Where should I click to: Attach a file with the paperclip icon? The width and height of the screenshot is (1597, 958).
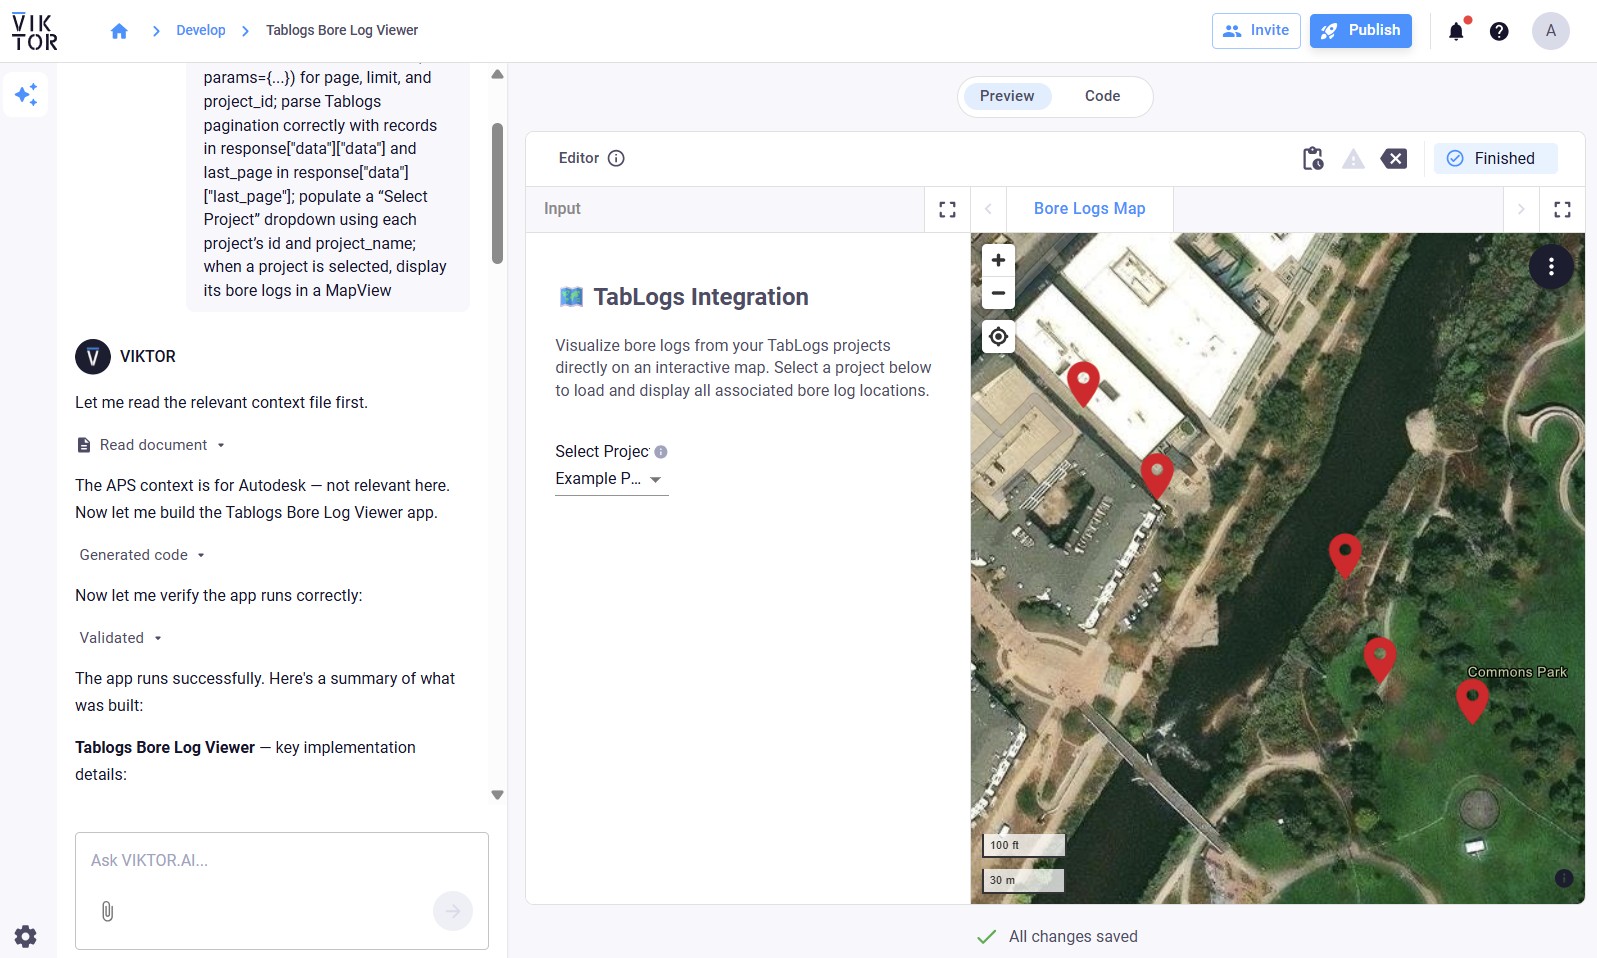point(108,911)
